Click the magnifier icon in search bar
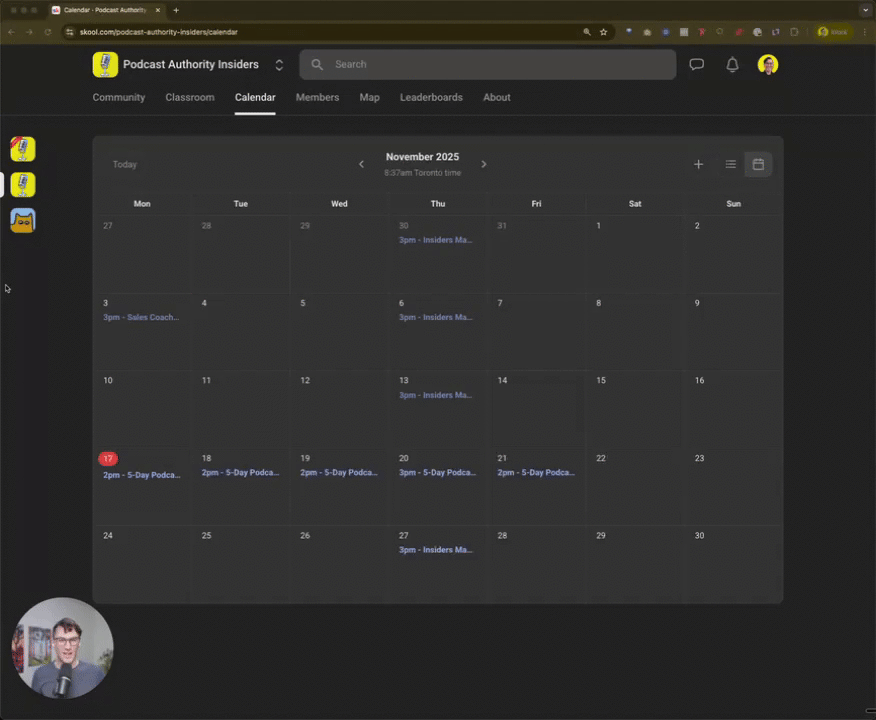 317,64
